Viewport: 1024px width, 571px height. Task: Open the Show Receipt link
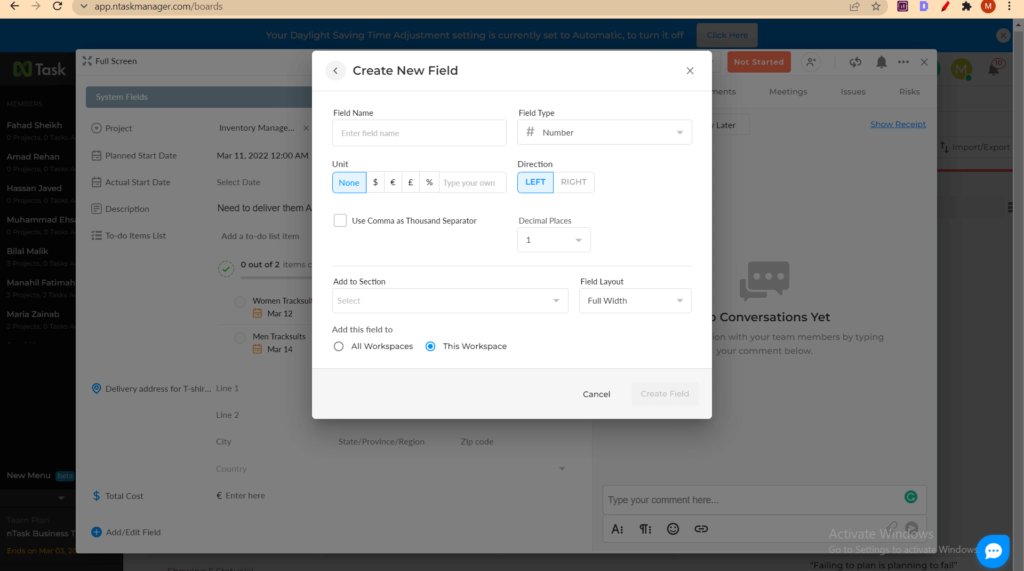coord(898,124)
